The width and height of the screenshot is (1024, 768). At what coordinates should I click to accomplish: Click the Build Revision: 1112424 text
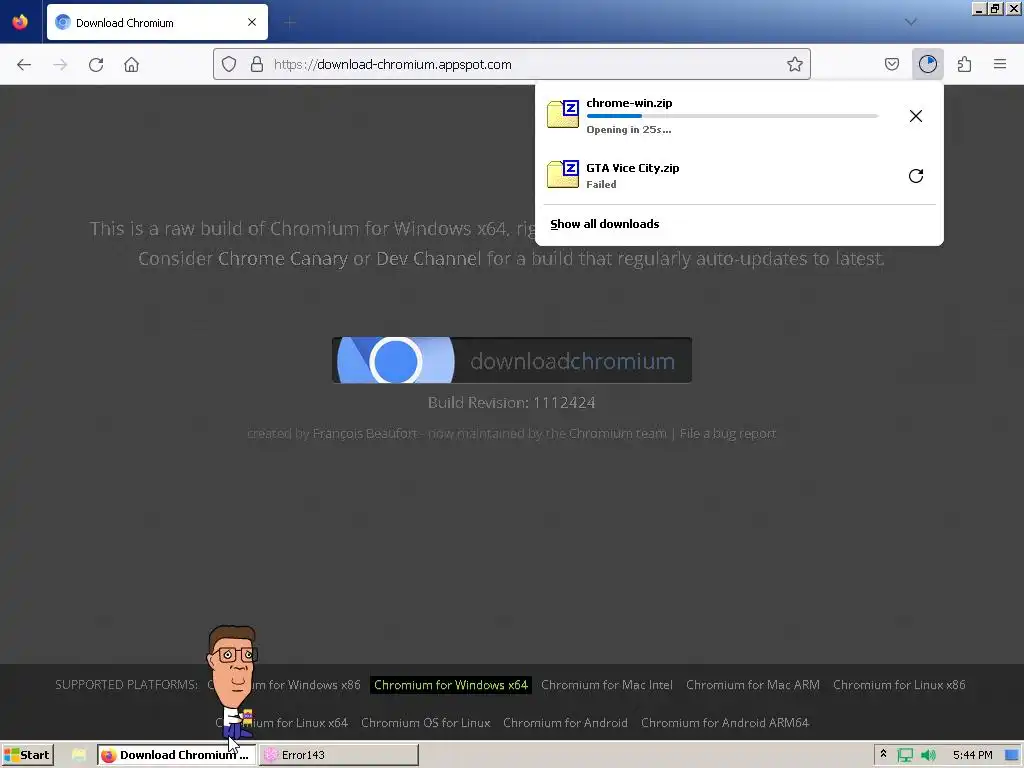(511, 402)
